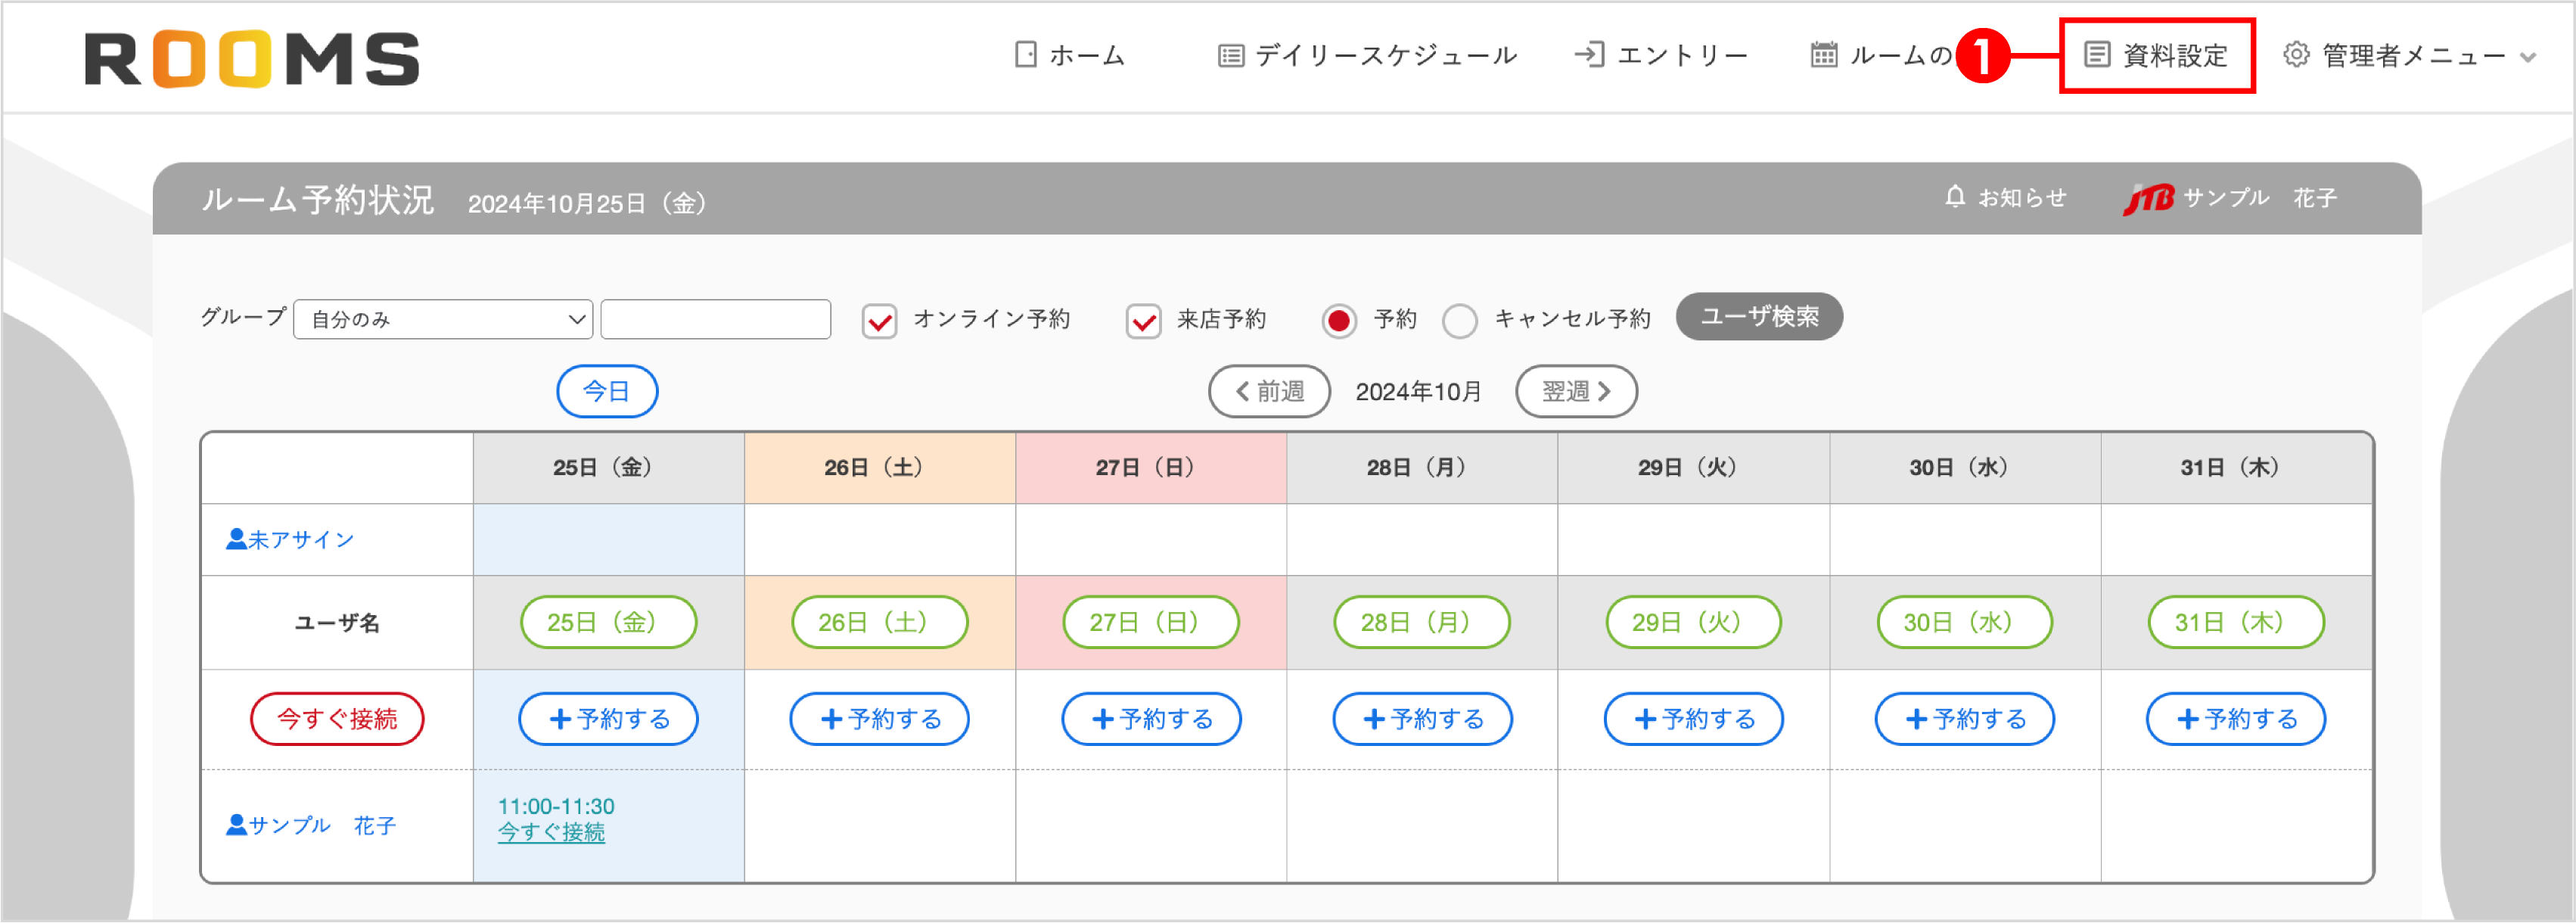
Task: Disable the 来店予約 checkbox
Action: [x=1144, y=320]
